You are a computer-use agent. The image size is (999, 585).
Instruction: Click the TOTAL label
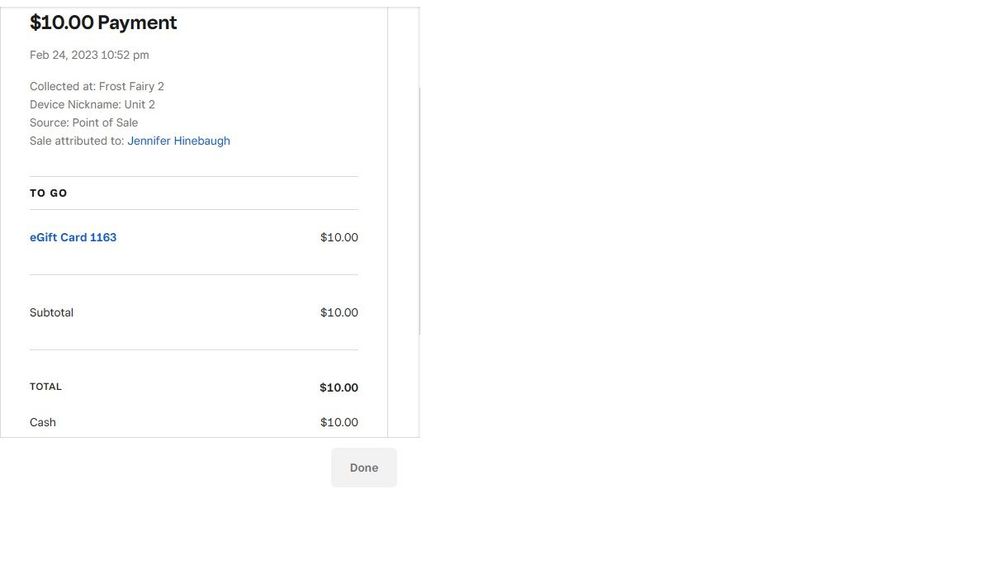click(x=45, y=387)
